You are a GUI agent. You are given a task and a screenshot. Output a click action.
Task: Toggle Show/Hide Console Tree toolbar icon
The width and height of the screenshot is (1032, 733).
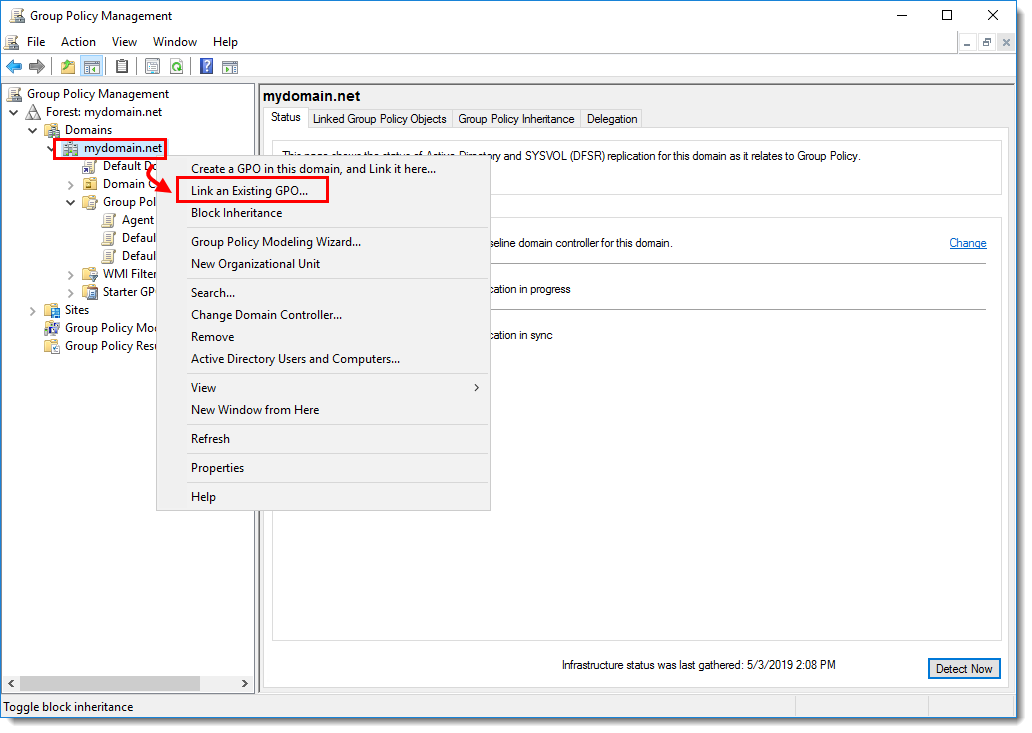91,67
